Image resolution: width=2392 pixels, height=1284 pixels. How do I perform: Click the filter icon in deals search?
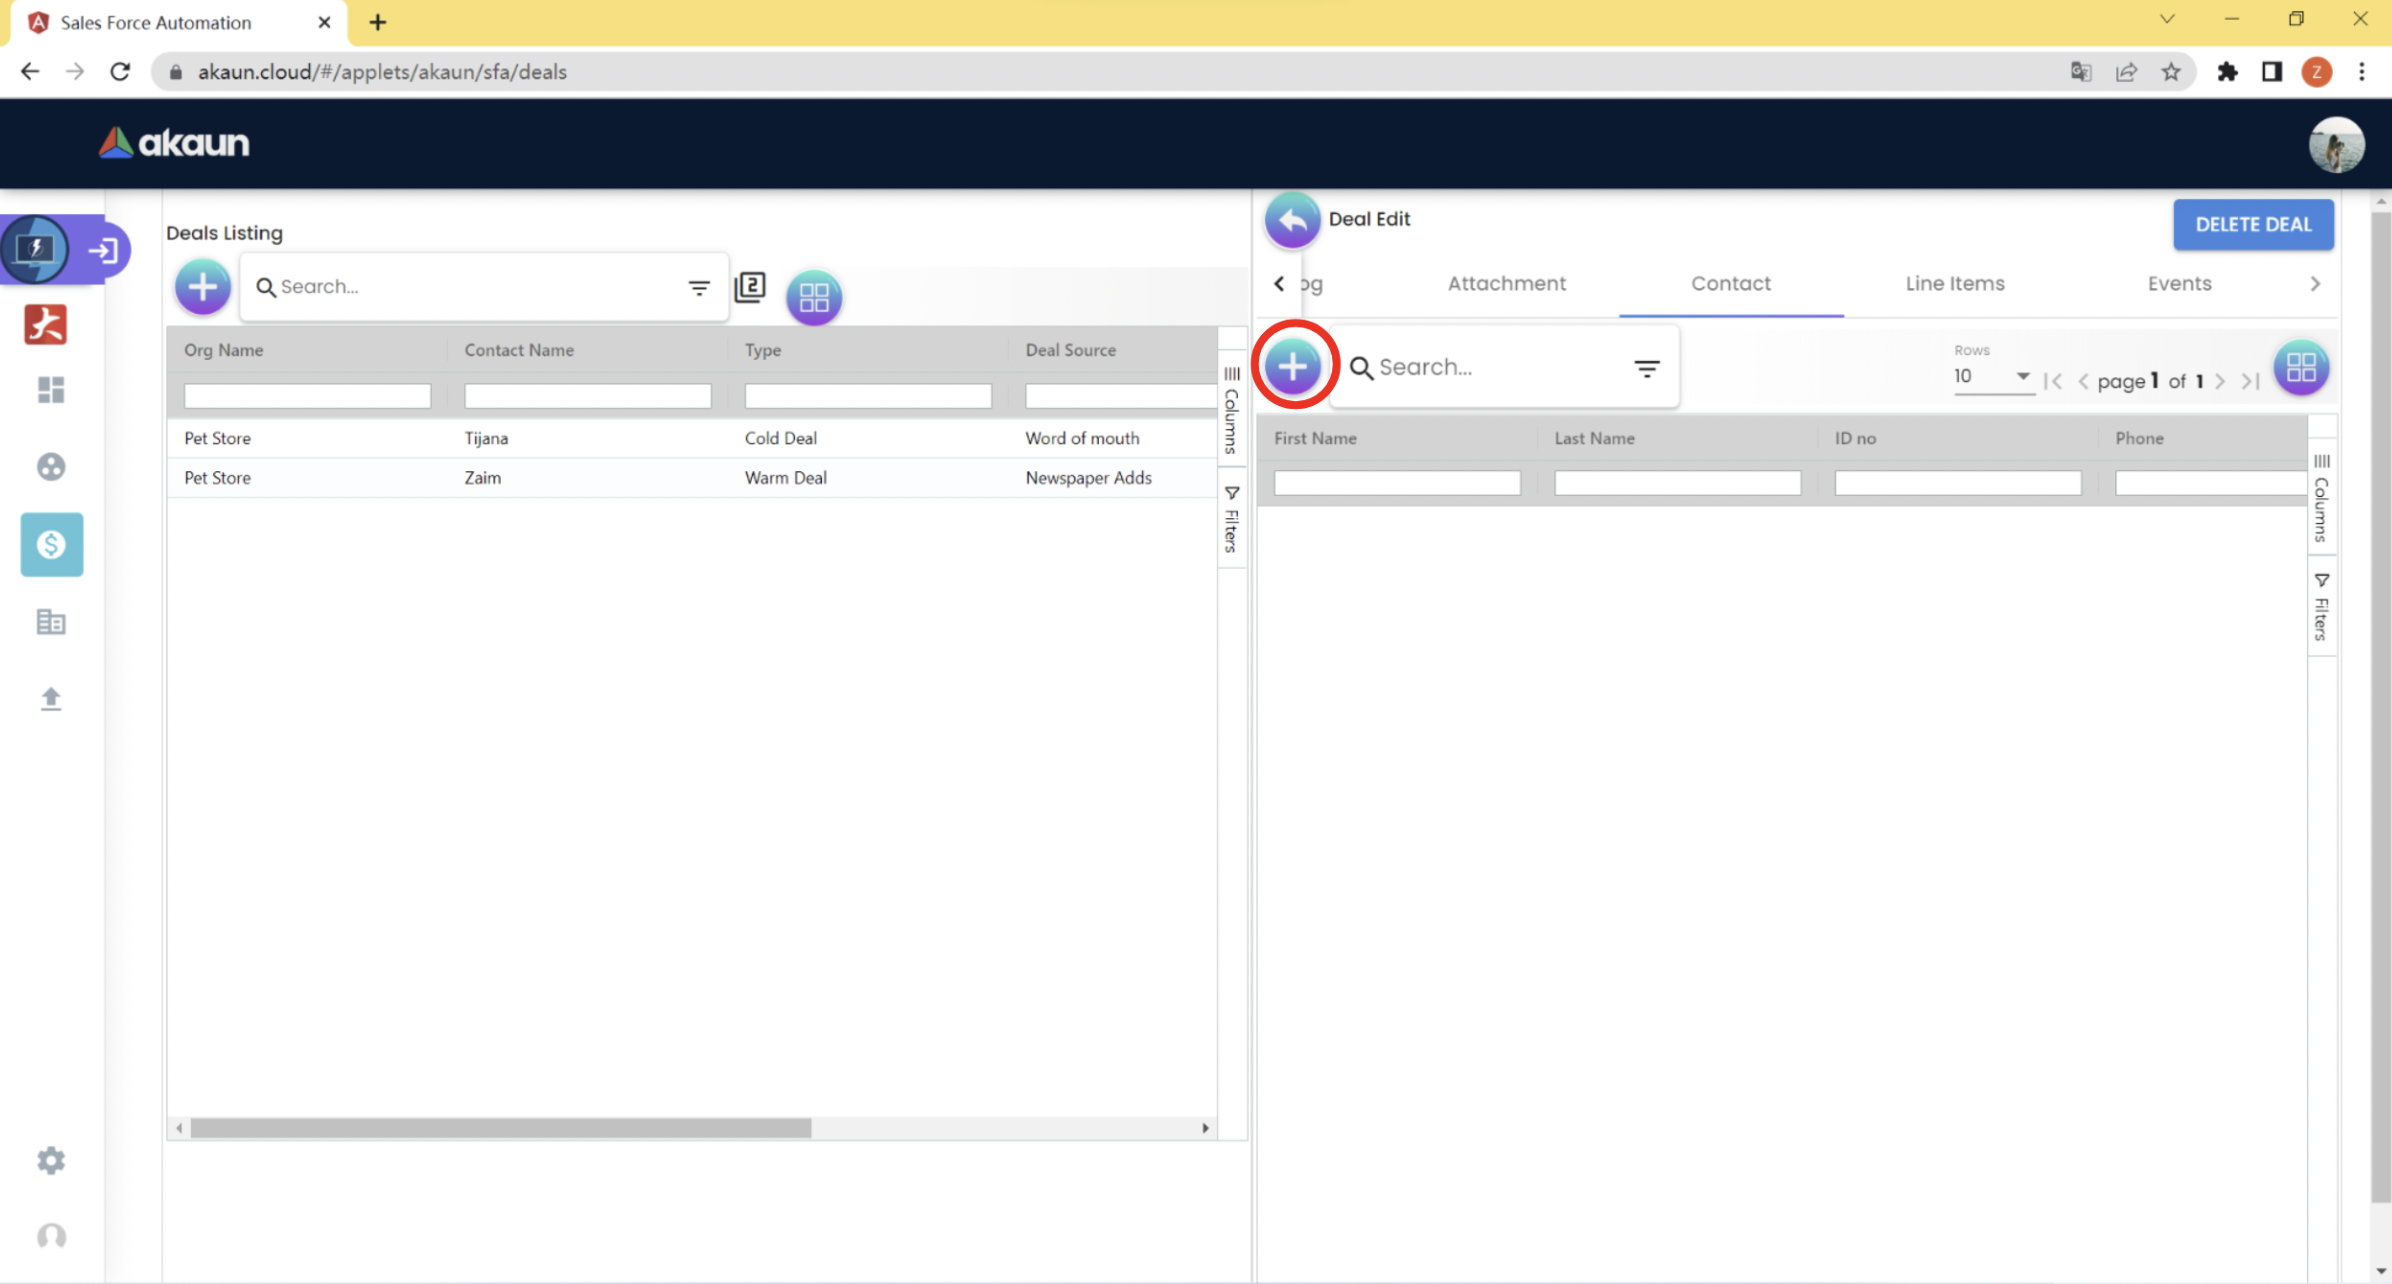pos(698,288)
